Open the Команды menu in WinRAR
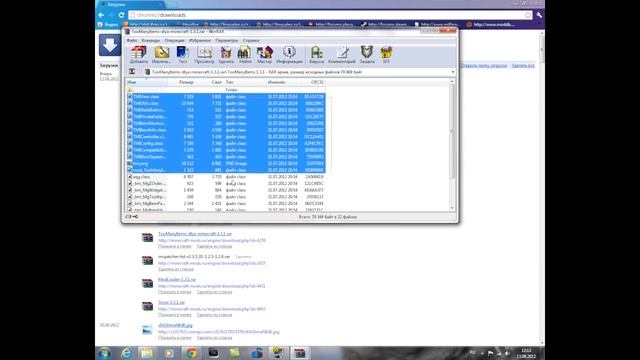 [151, 40]
